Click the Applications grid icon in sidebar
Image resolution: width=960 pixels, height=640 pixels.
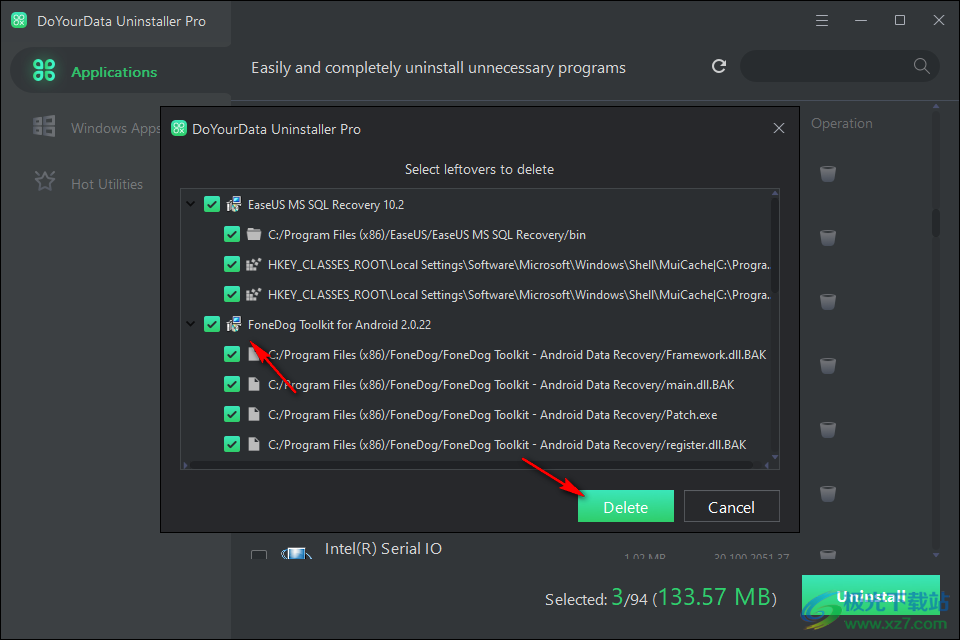[43, 70]
